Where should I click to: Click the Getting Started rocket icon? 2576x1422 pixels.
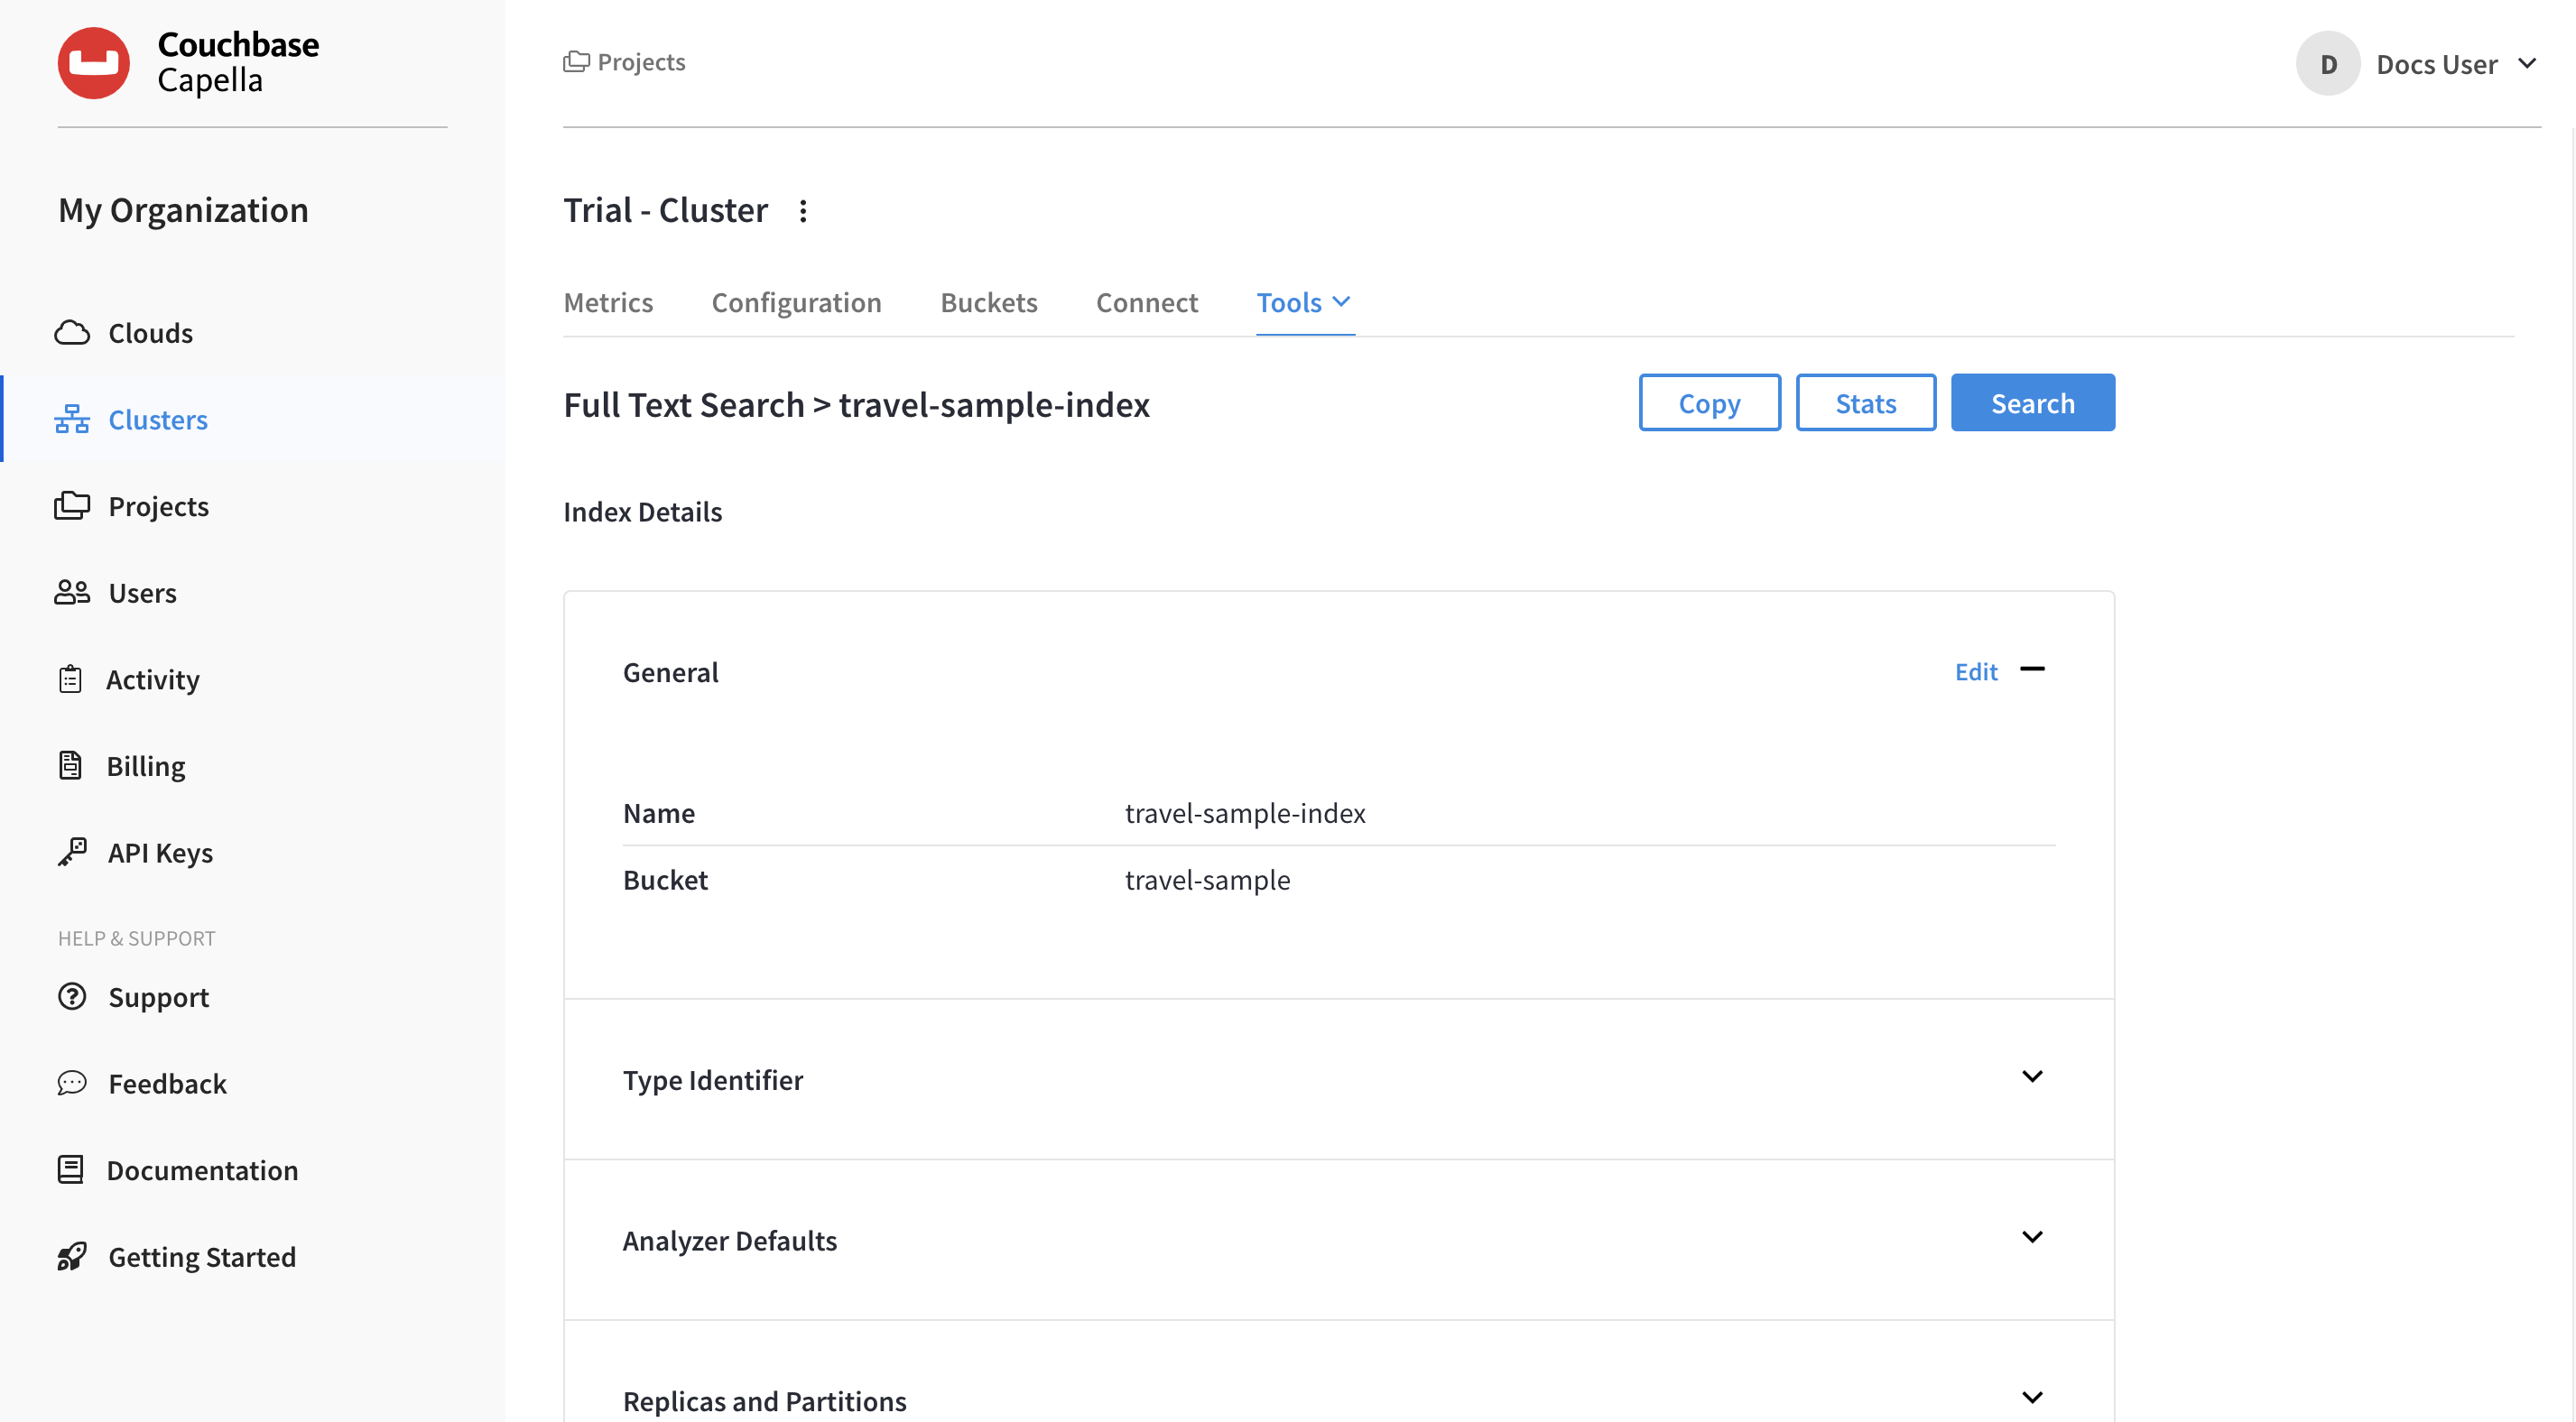click(72, 1256)
